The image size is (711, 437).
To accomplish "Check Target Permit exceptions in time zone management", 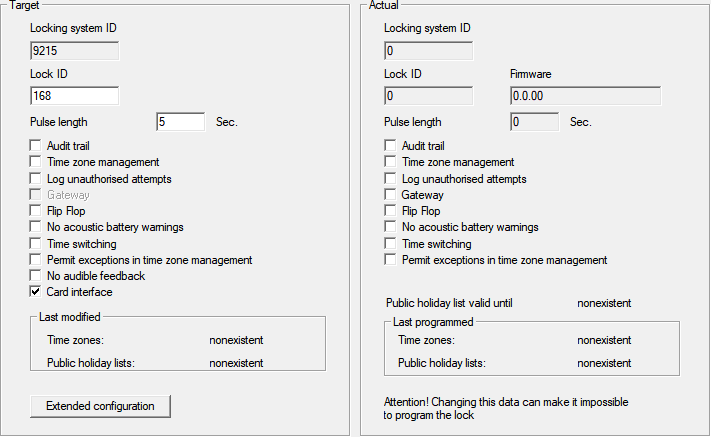I will (x=36, y=260).
